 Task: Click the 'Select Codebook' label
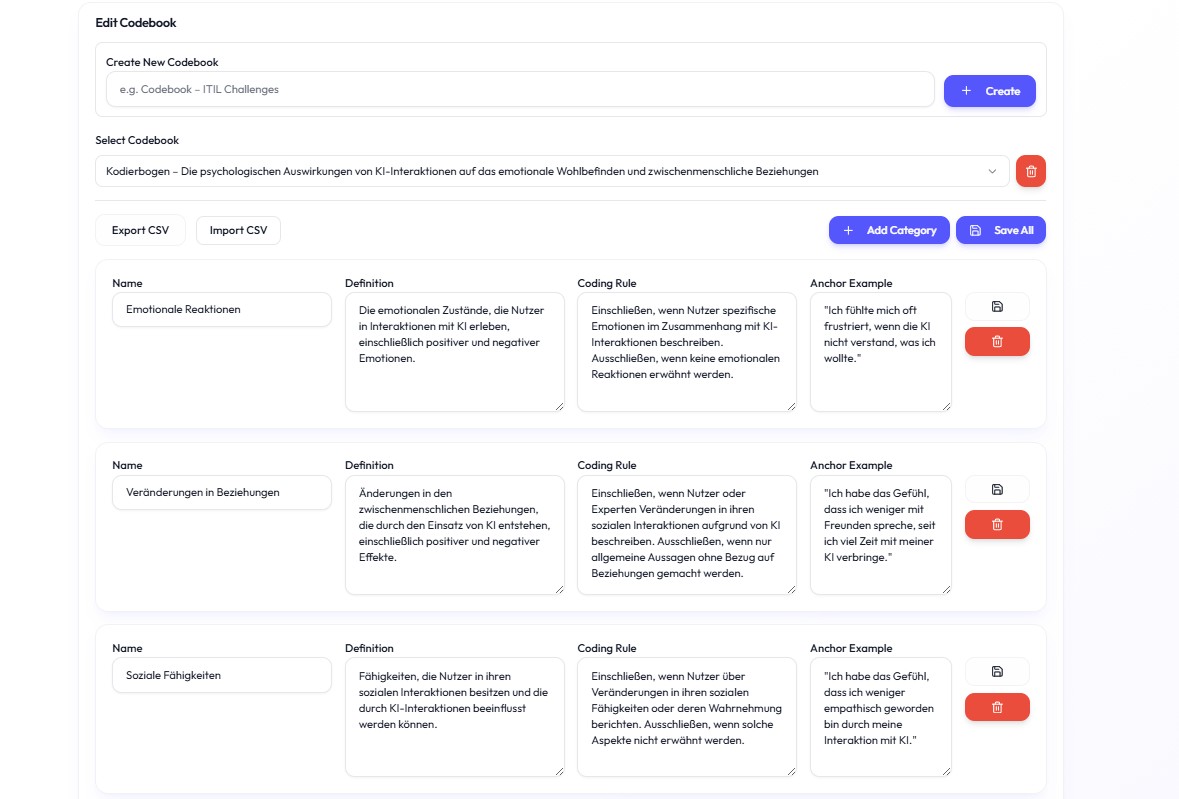tap(137, 141)
